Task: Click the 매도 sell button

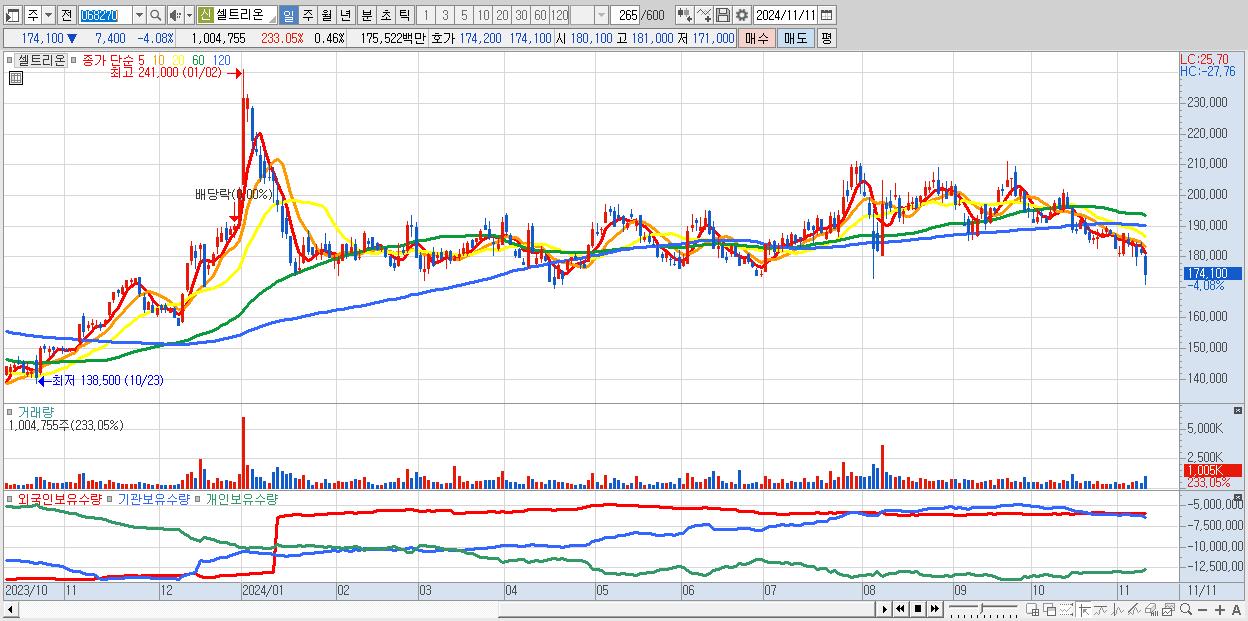Action: click(795, 38)
